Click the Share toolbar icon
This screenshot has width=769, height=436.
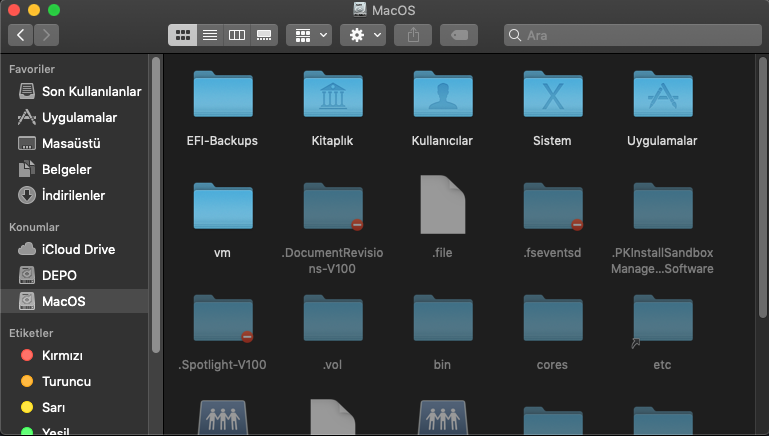pos(413,35)
